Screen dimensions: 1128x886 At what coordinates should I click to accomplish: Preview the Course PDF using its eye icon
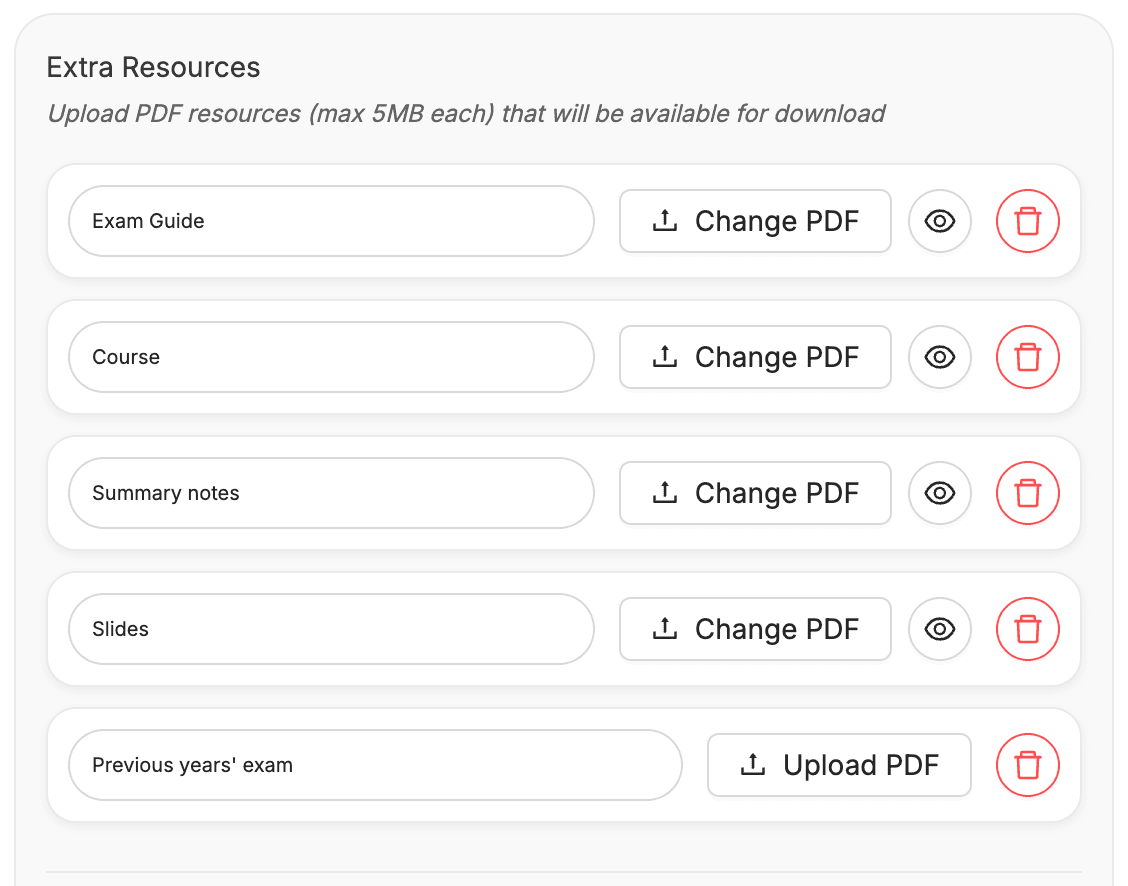939,357
